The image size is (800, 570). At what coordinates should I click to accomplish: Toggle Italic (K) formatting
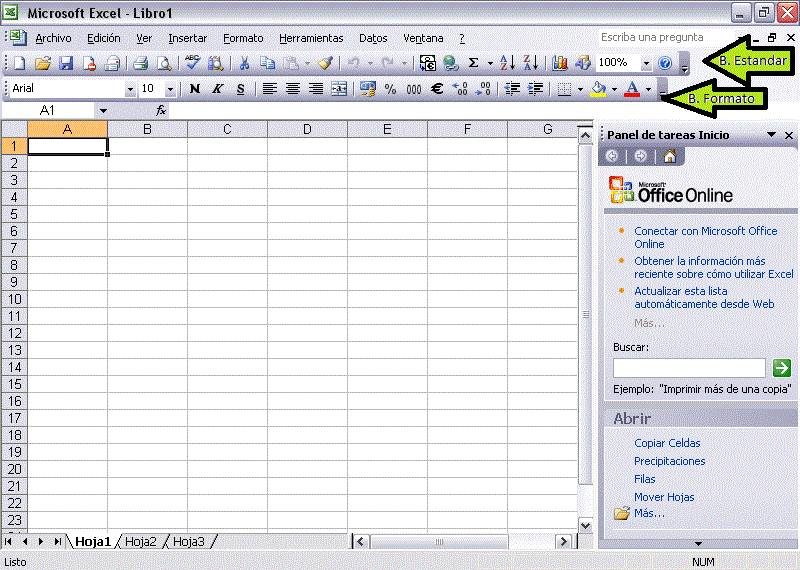[217, 89]
